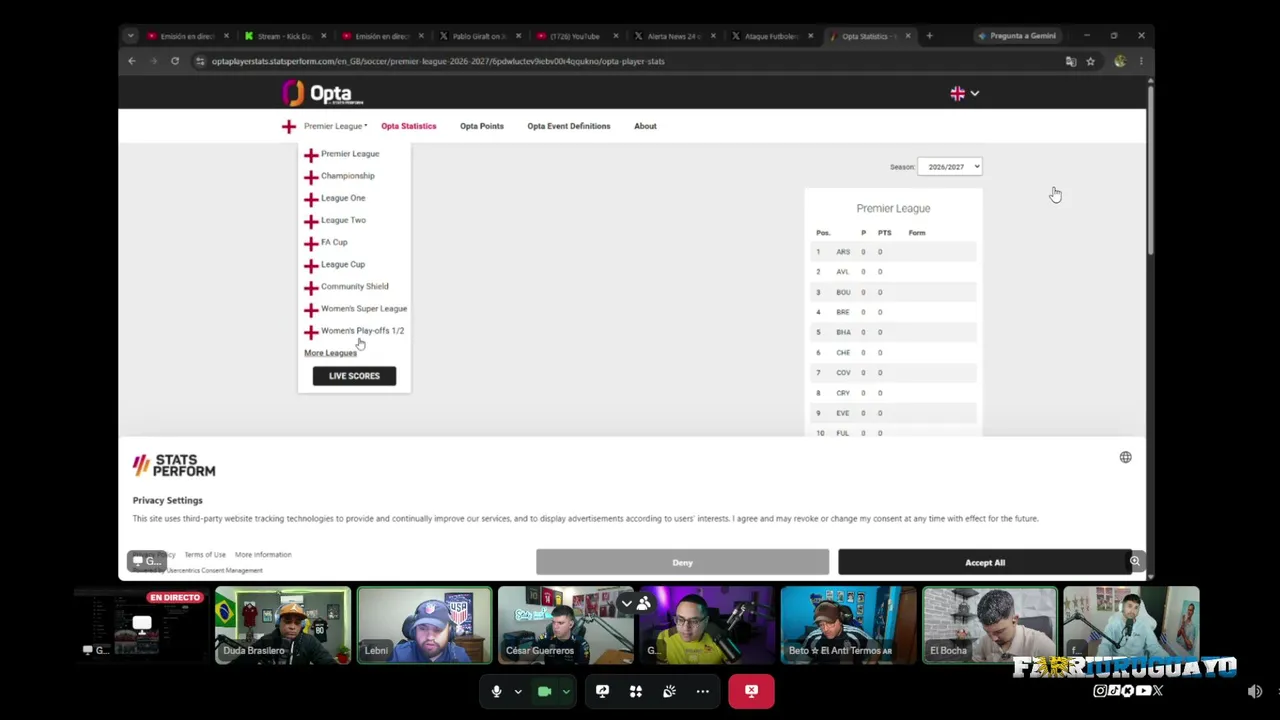Click the Pregunta a Gemini button

[1017, 36]
